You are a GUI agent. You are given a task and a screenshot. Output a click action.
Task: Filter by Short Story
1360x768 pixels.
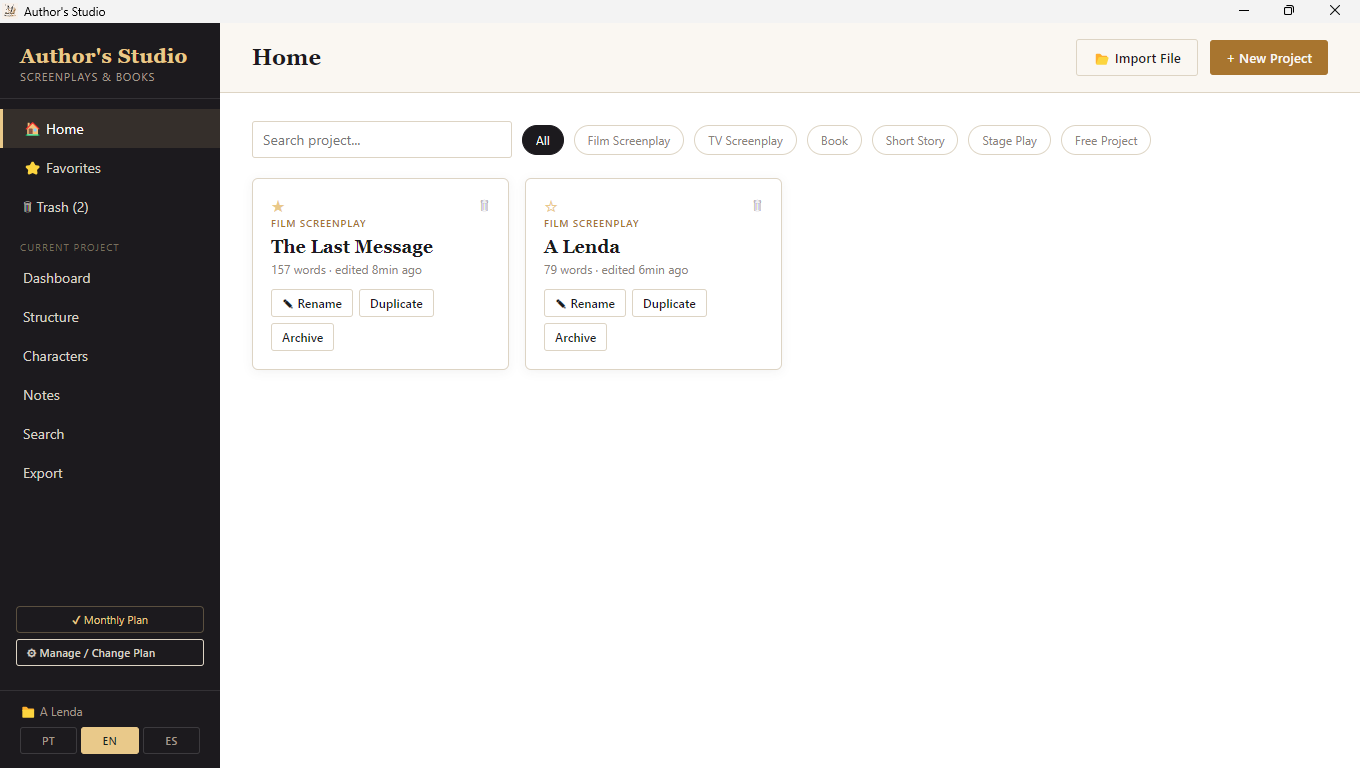pos(915,140)
